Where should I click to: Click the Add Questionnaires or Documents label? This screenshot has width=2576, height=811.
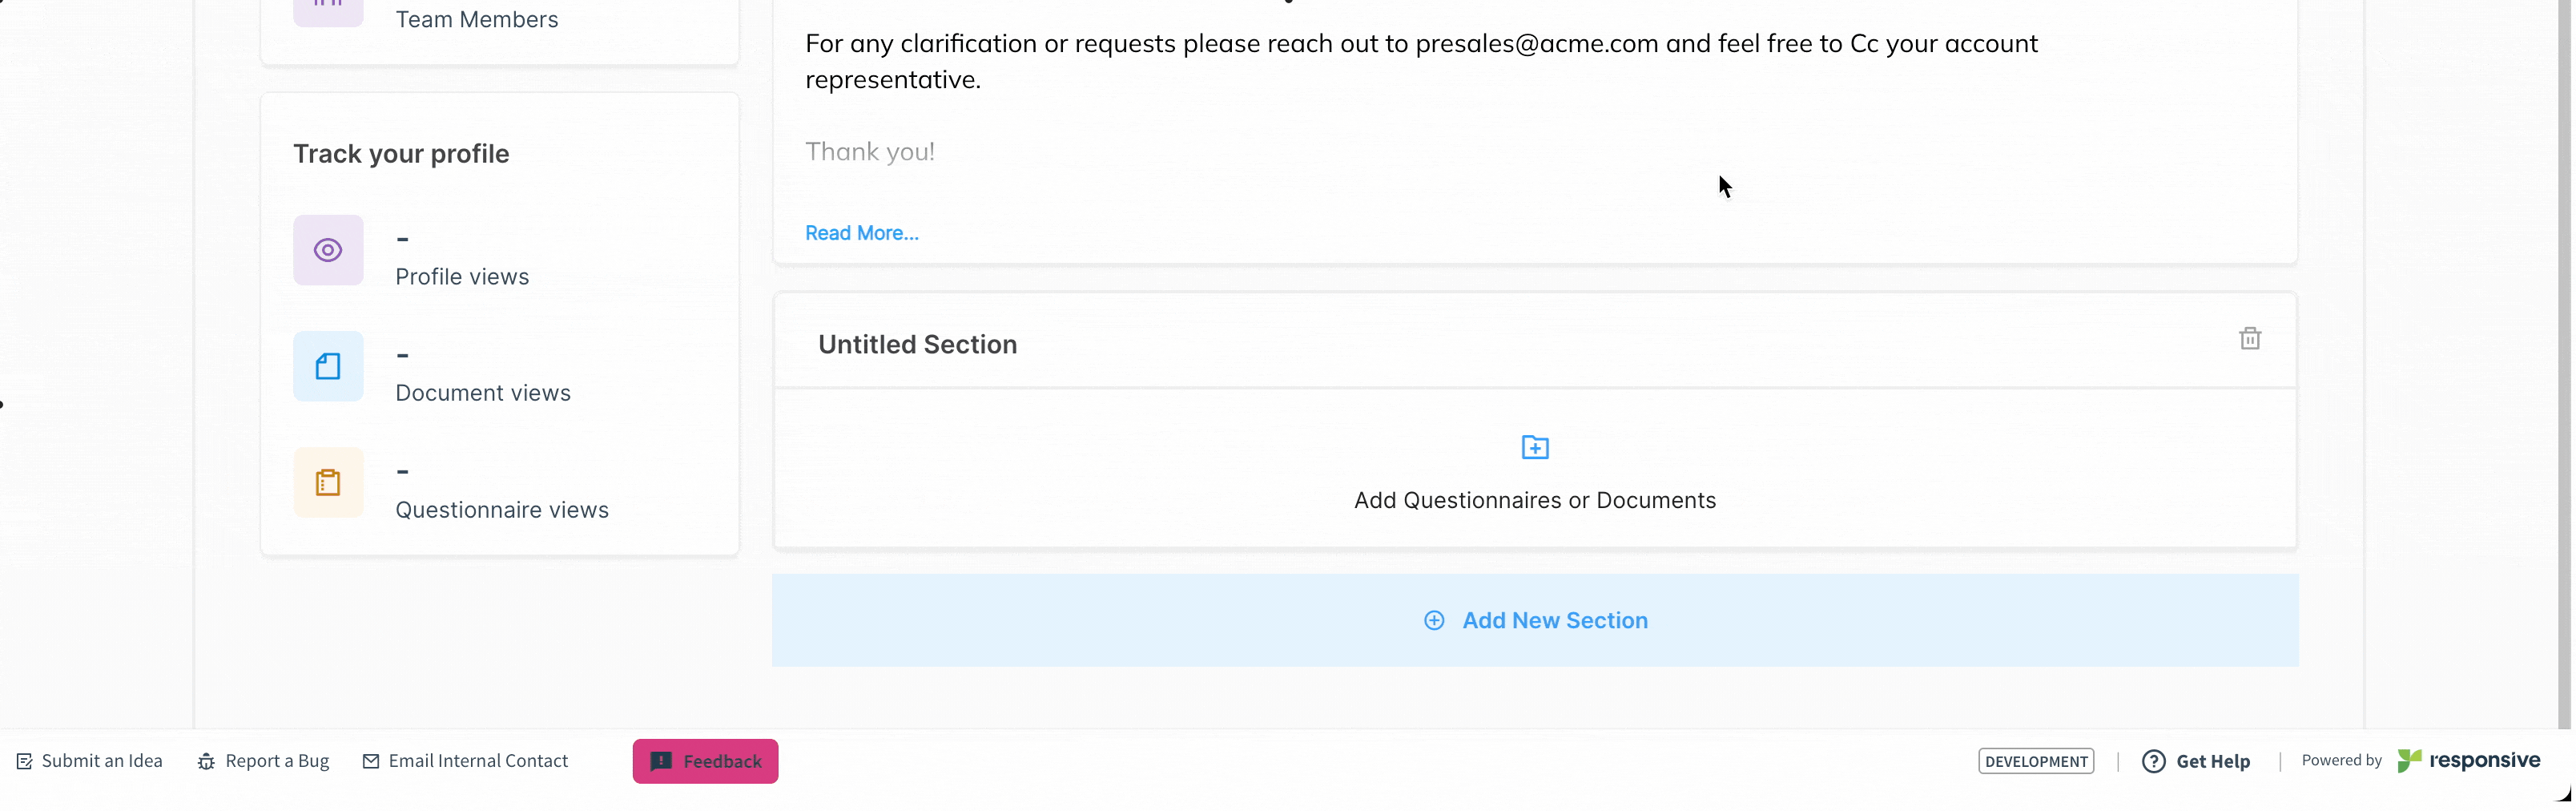1535,500
